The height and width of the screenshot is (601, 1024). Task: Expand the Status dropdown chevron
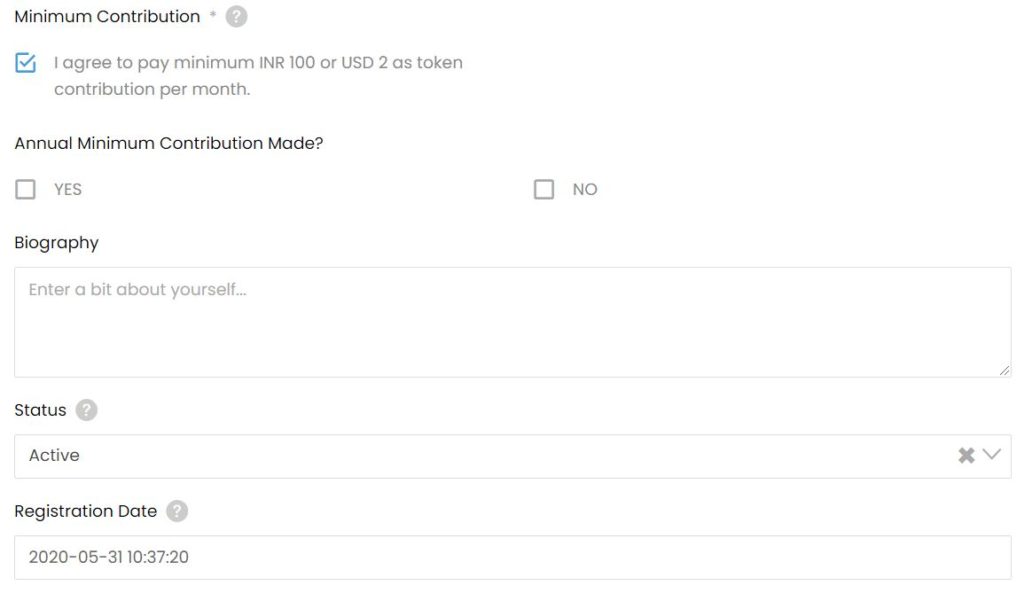tap(991, 455)
